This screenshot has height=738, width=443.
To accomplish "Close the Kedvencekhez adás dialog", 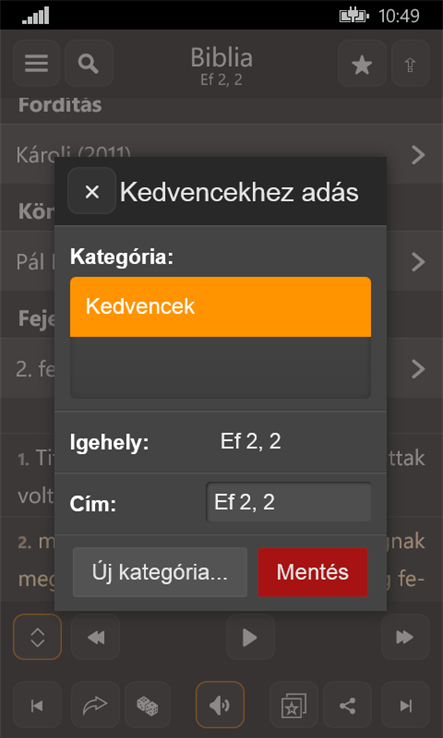I will click(92, 191).
